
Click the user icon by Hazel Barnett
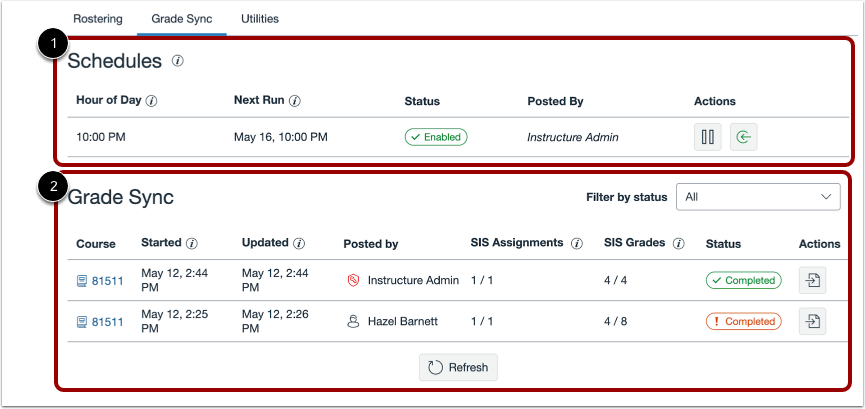(x=353, y=321)
